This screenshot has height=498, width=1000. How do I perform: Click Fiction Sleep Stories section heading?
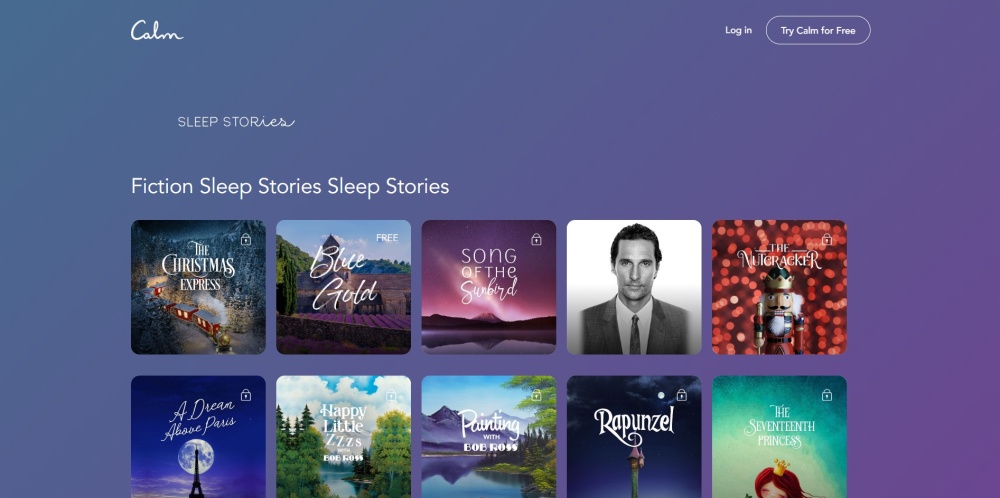point(290,186)
